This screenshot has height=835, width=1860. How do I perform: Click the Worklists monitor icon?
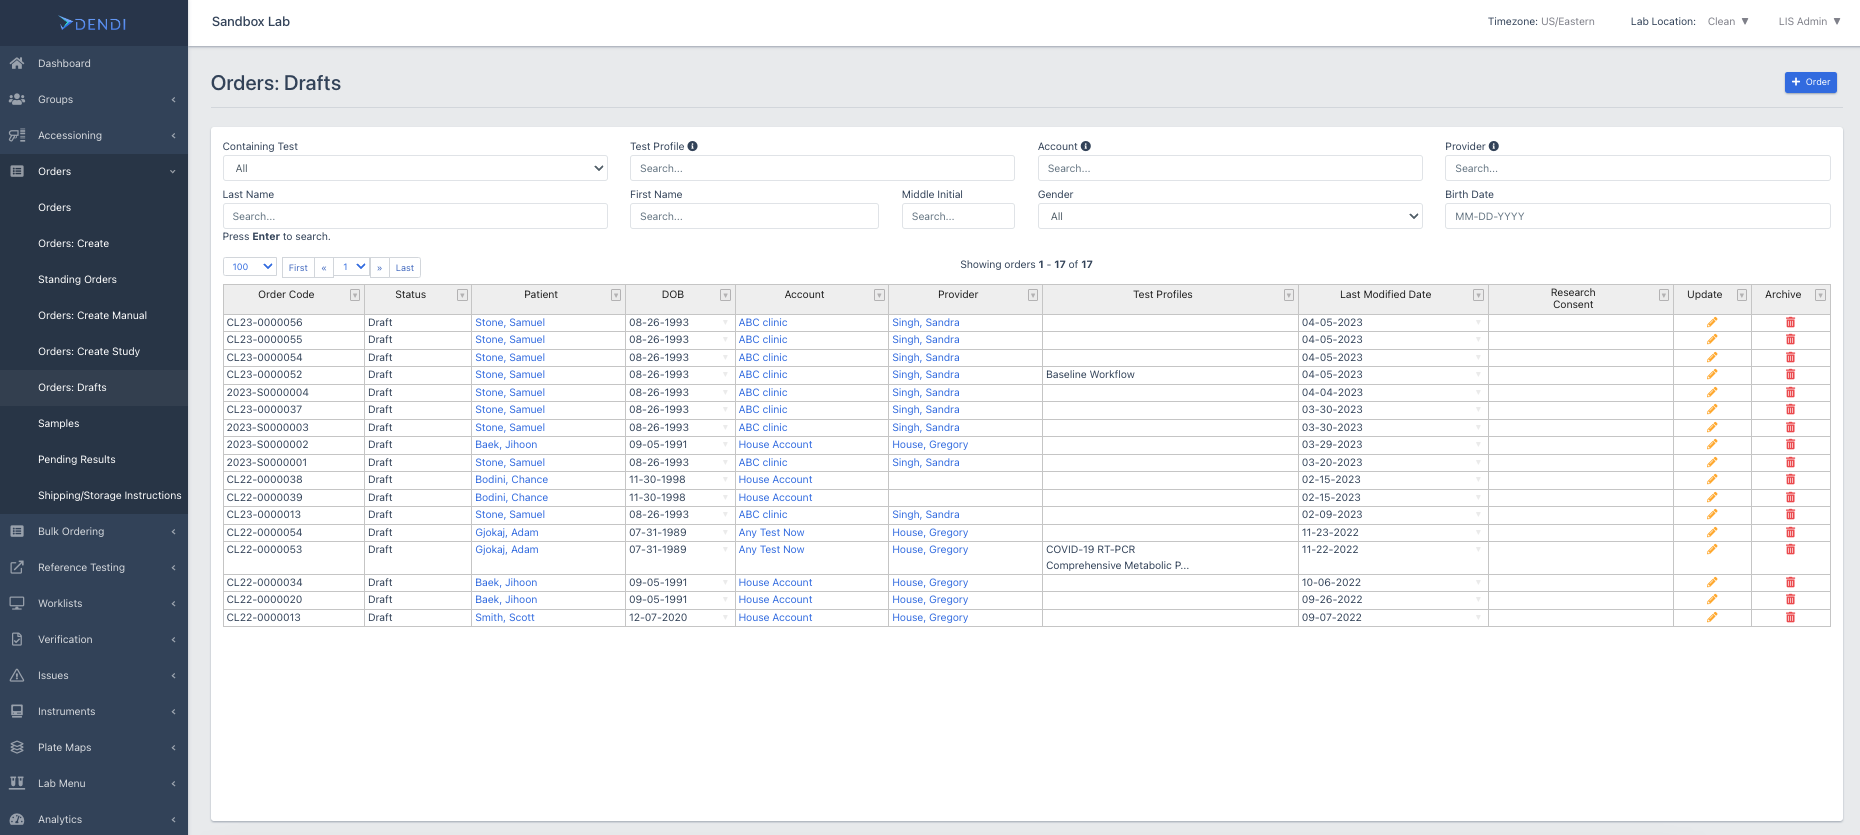point(17,603)
